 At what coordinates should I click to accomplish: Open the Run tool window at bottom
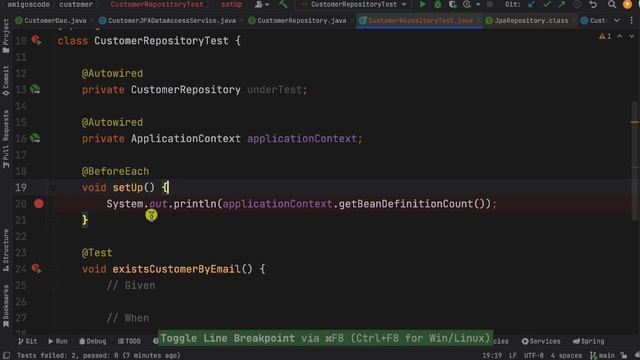click(x=58, y=341)
